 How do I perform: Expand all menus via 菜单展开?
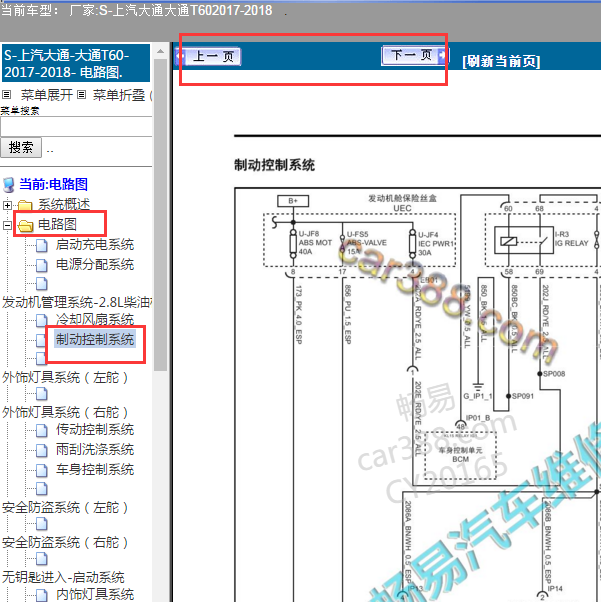coord(46,95)
